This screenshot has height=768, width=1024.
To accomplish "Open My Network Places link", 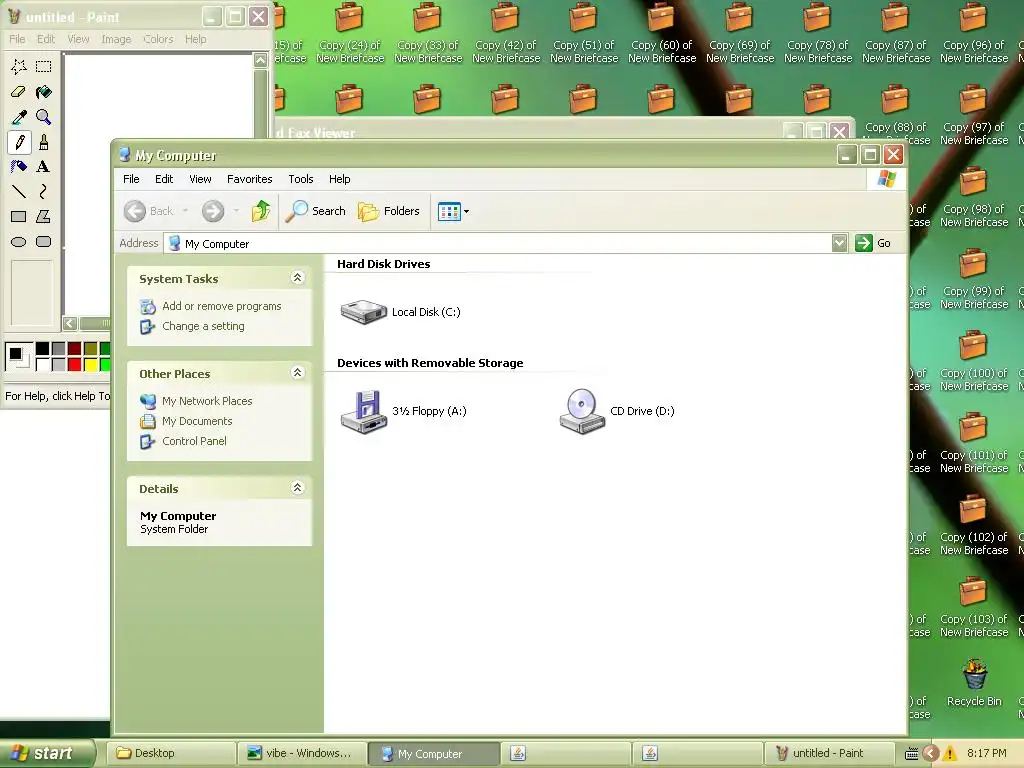I will click(x=207, y=401).
